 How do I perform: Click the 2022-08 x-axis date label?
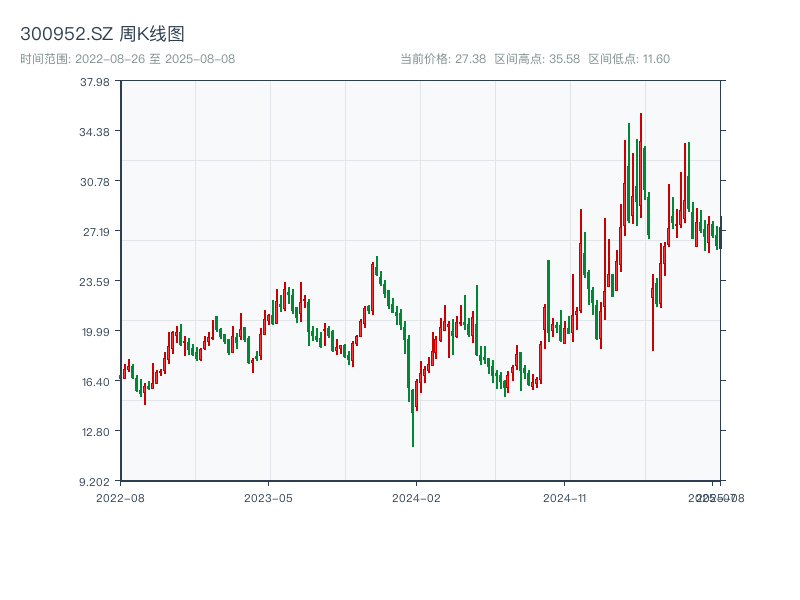[x=120, y=497]
